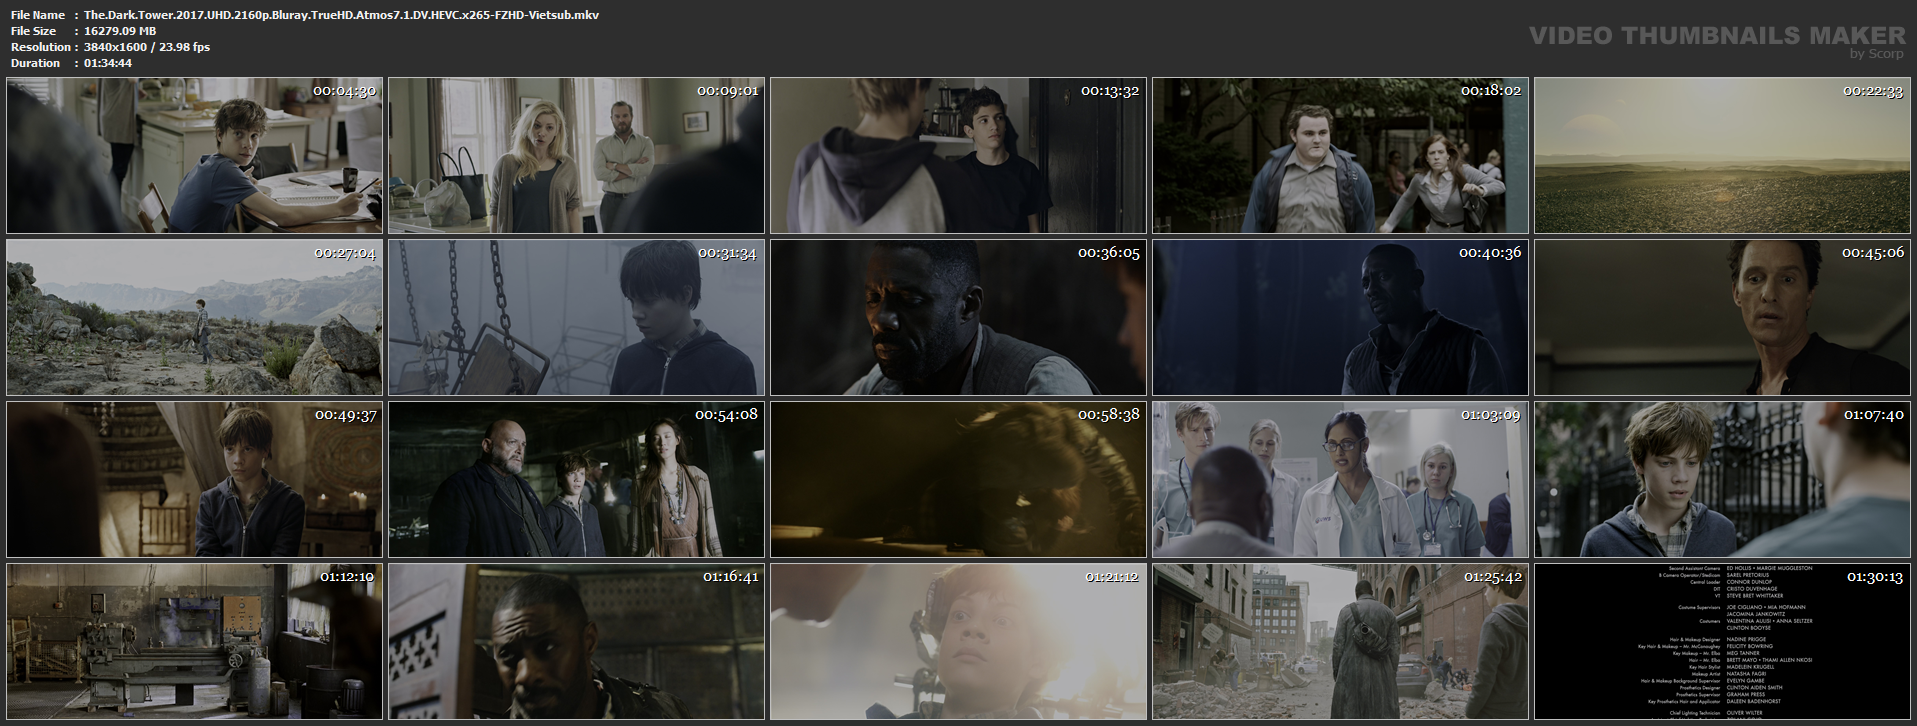Open the mountain scene thumbnail 00:27:04
Image resolution: width=1917 pixels, height=726 pixels.
coord(194,317)
